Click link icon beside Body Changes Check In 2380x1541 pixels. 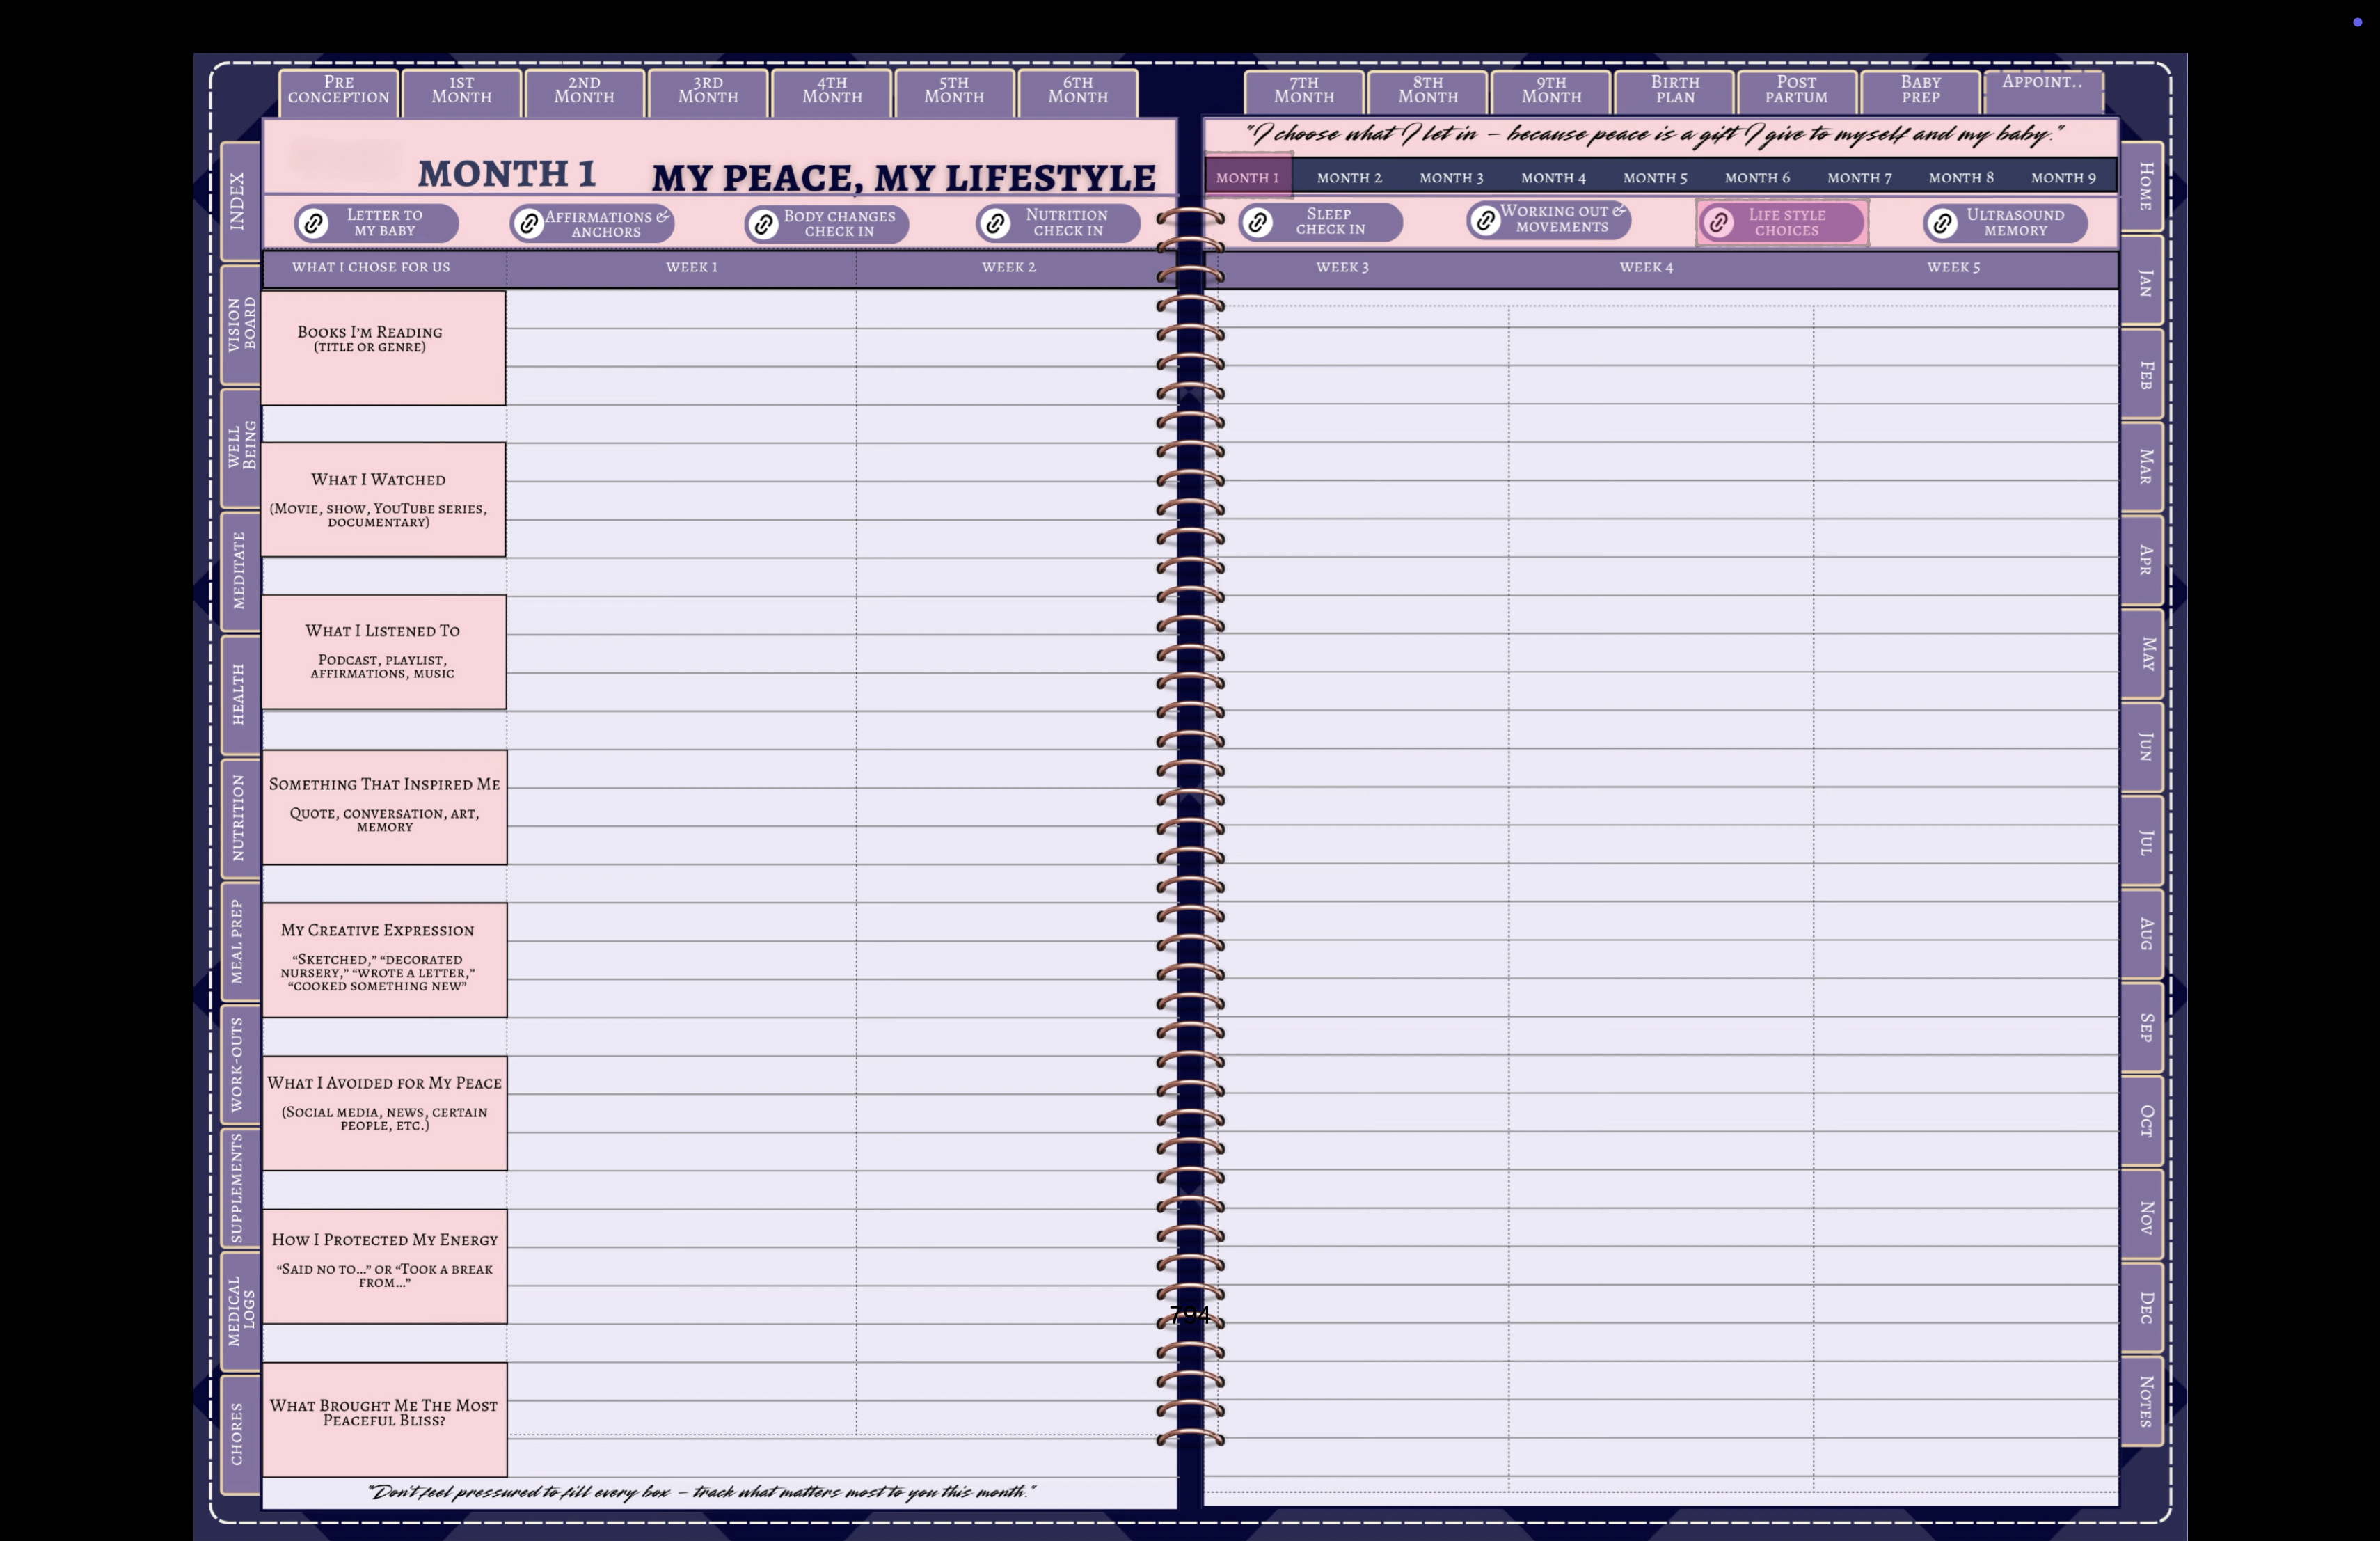764,224
